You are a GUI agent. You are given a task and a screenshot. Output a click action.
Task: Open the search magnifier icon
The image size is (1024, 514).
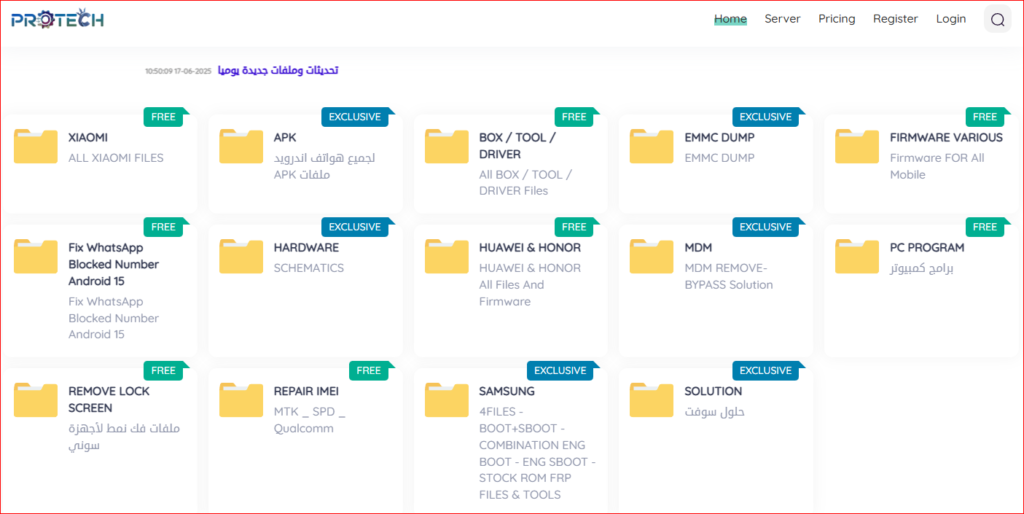click(997, 20)
